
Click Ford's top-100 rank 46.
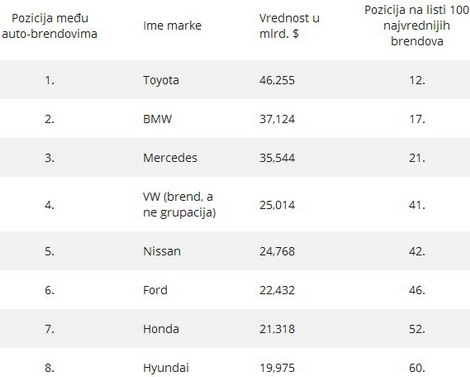(x=417, y=290)
